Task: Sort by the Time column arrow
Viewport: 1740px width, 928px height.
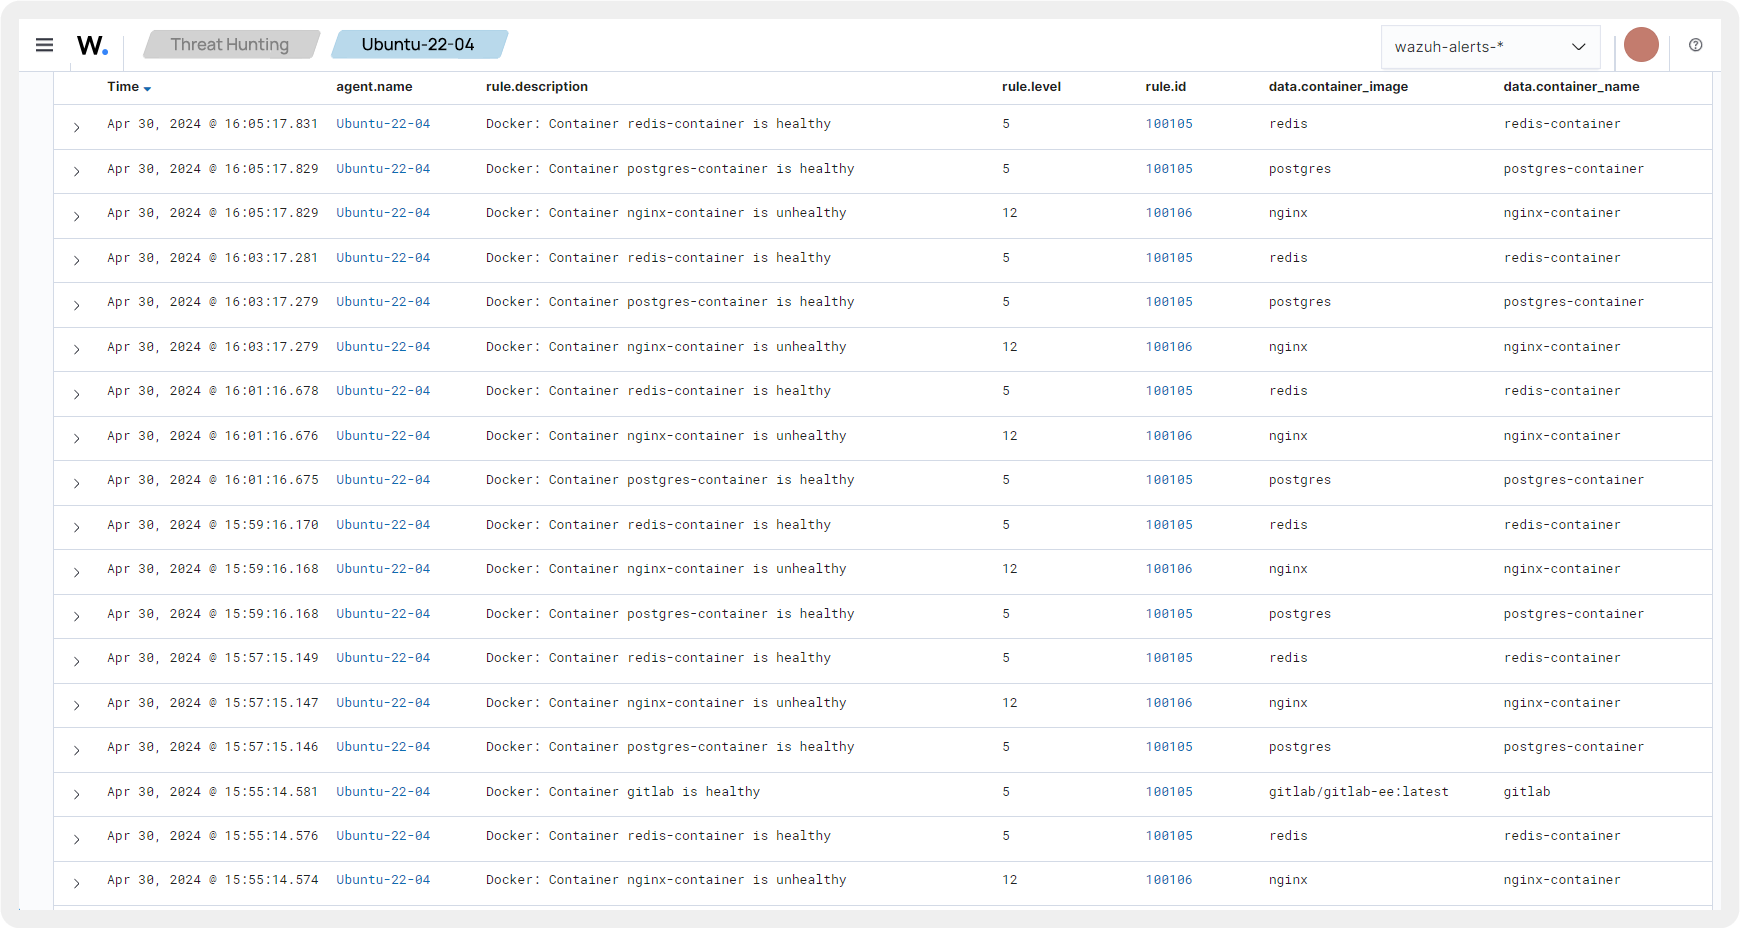Action: (x=148, y=88)
